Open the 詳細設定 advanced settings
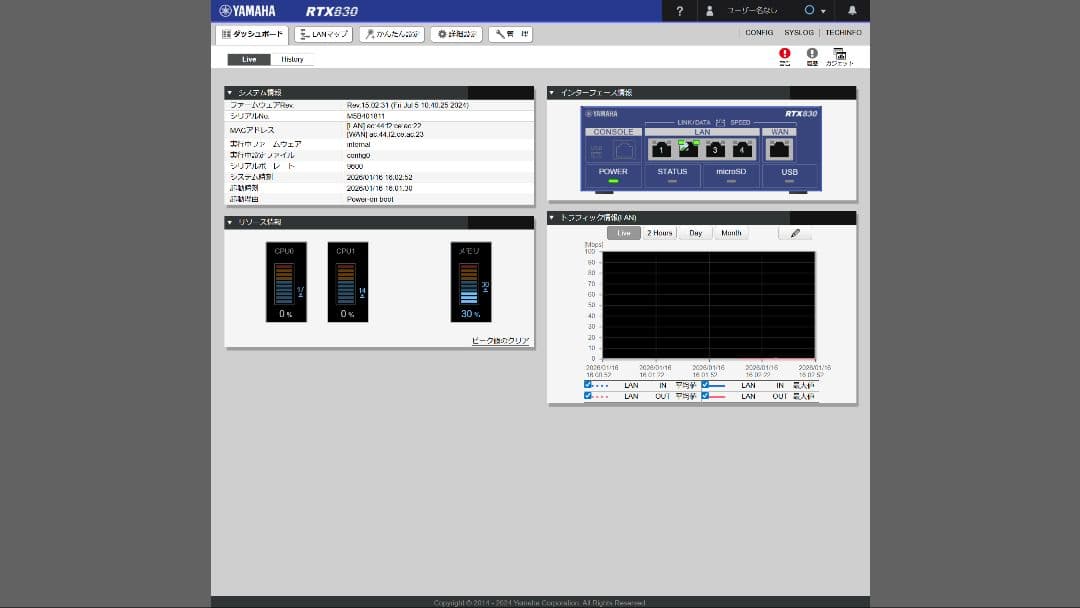1080x608 pixels. [455, 33]
